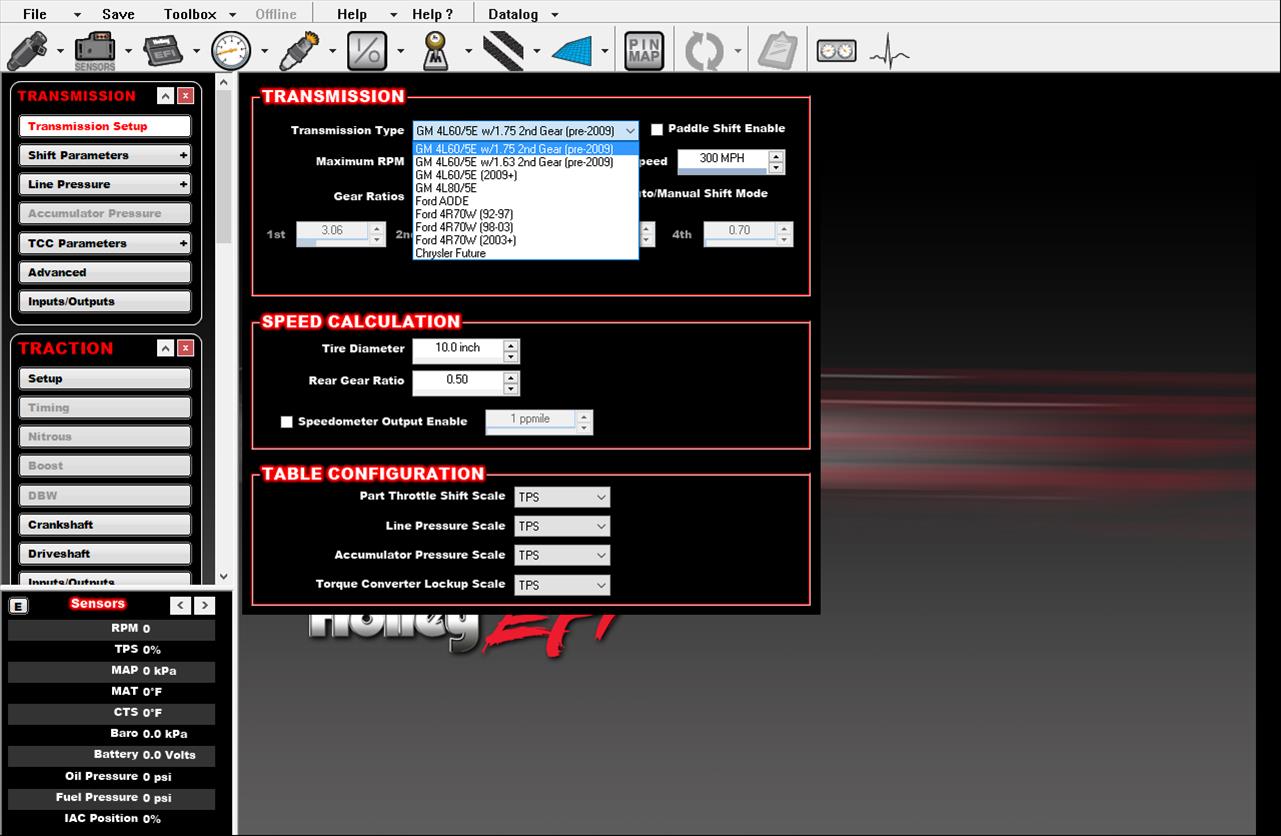1281x836 pixels.
Task: Select the gear shifter transmission icon
Action: point(435,50)
